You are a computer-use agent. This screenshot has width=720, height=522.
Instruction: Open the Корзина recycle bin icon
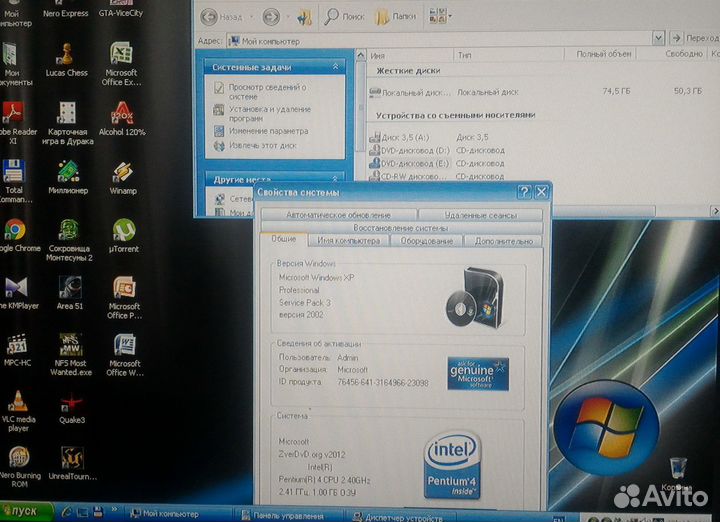[677, 474]
